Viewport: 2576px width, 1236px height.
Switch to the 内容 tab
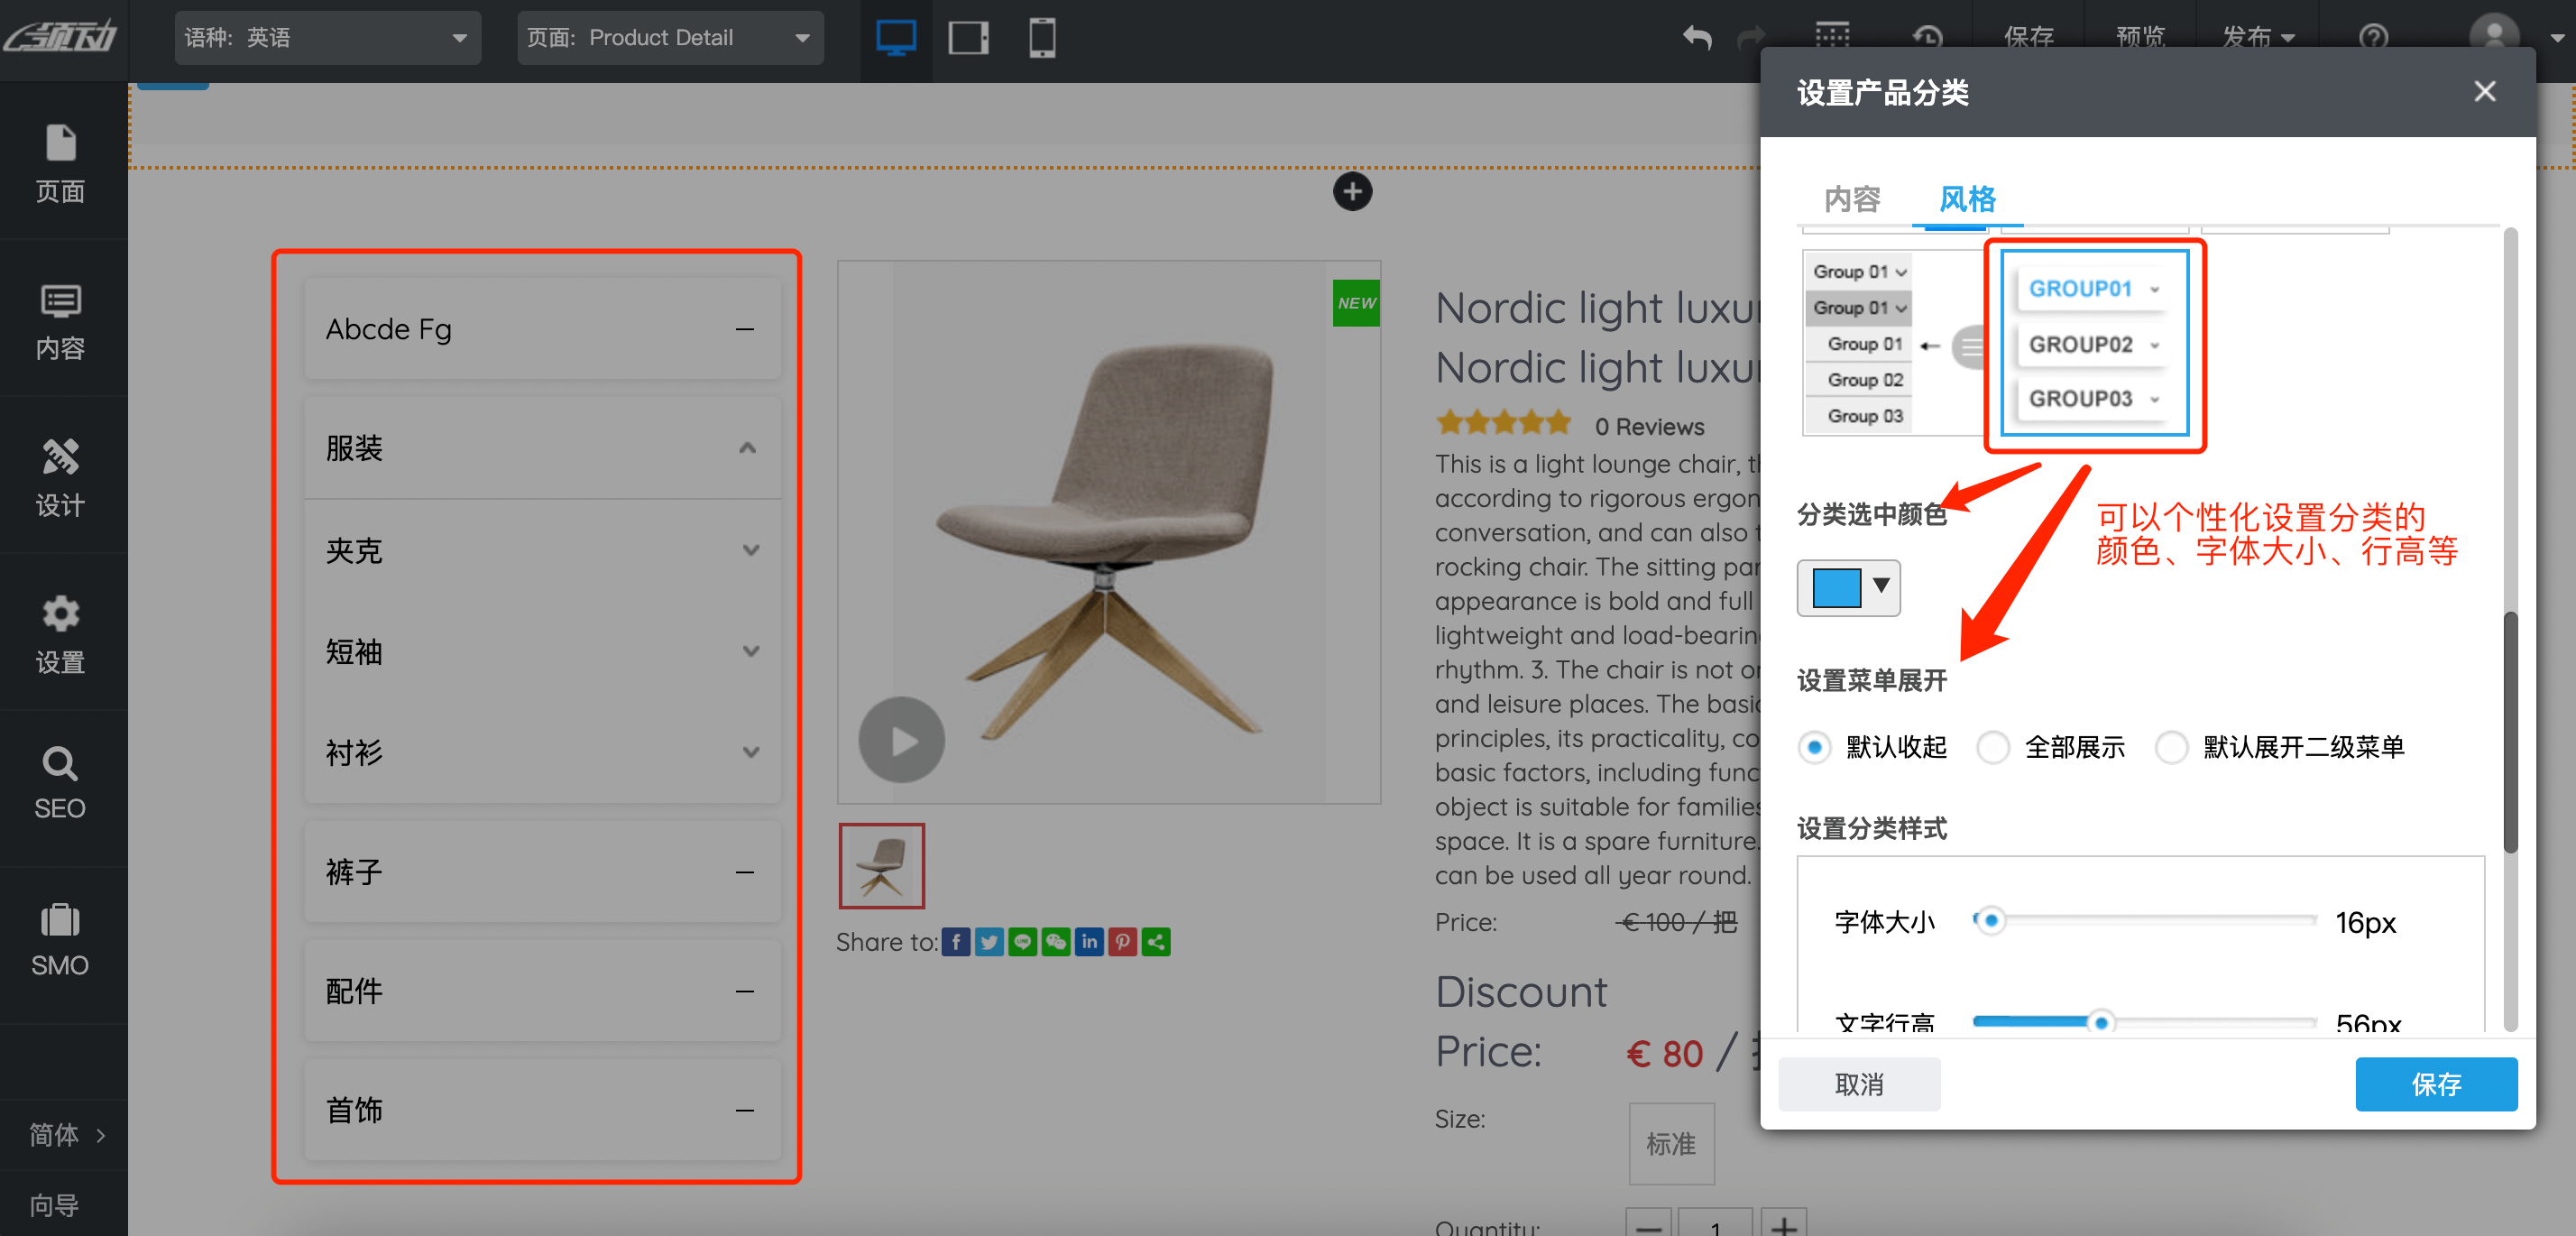1851,199
